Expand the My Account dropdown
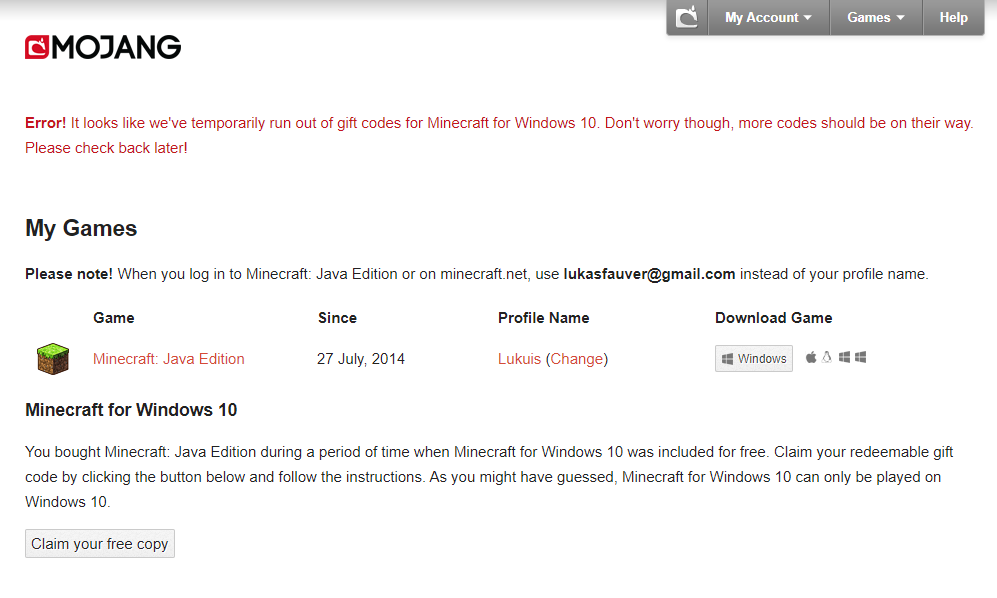 click(768, 17)
